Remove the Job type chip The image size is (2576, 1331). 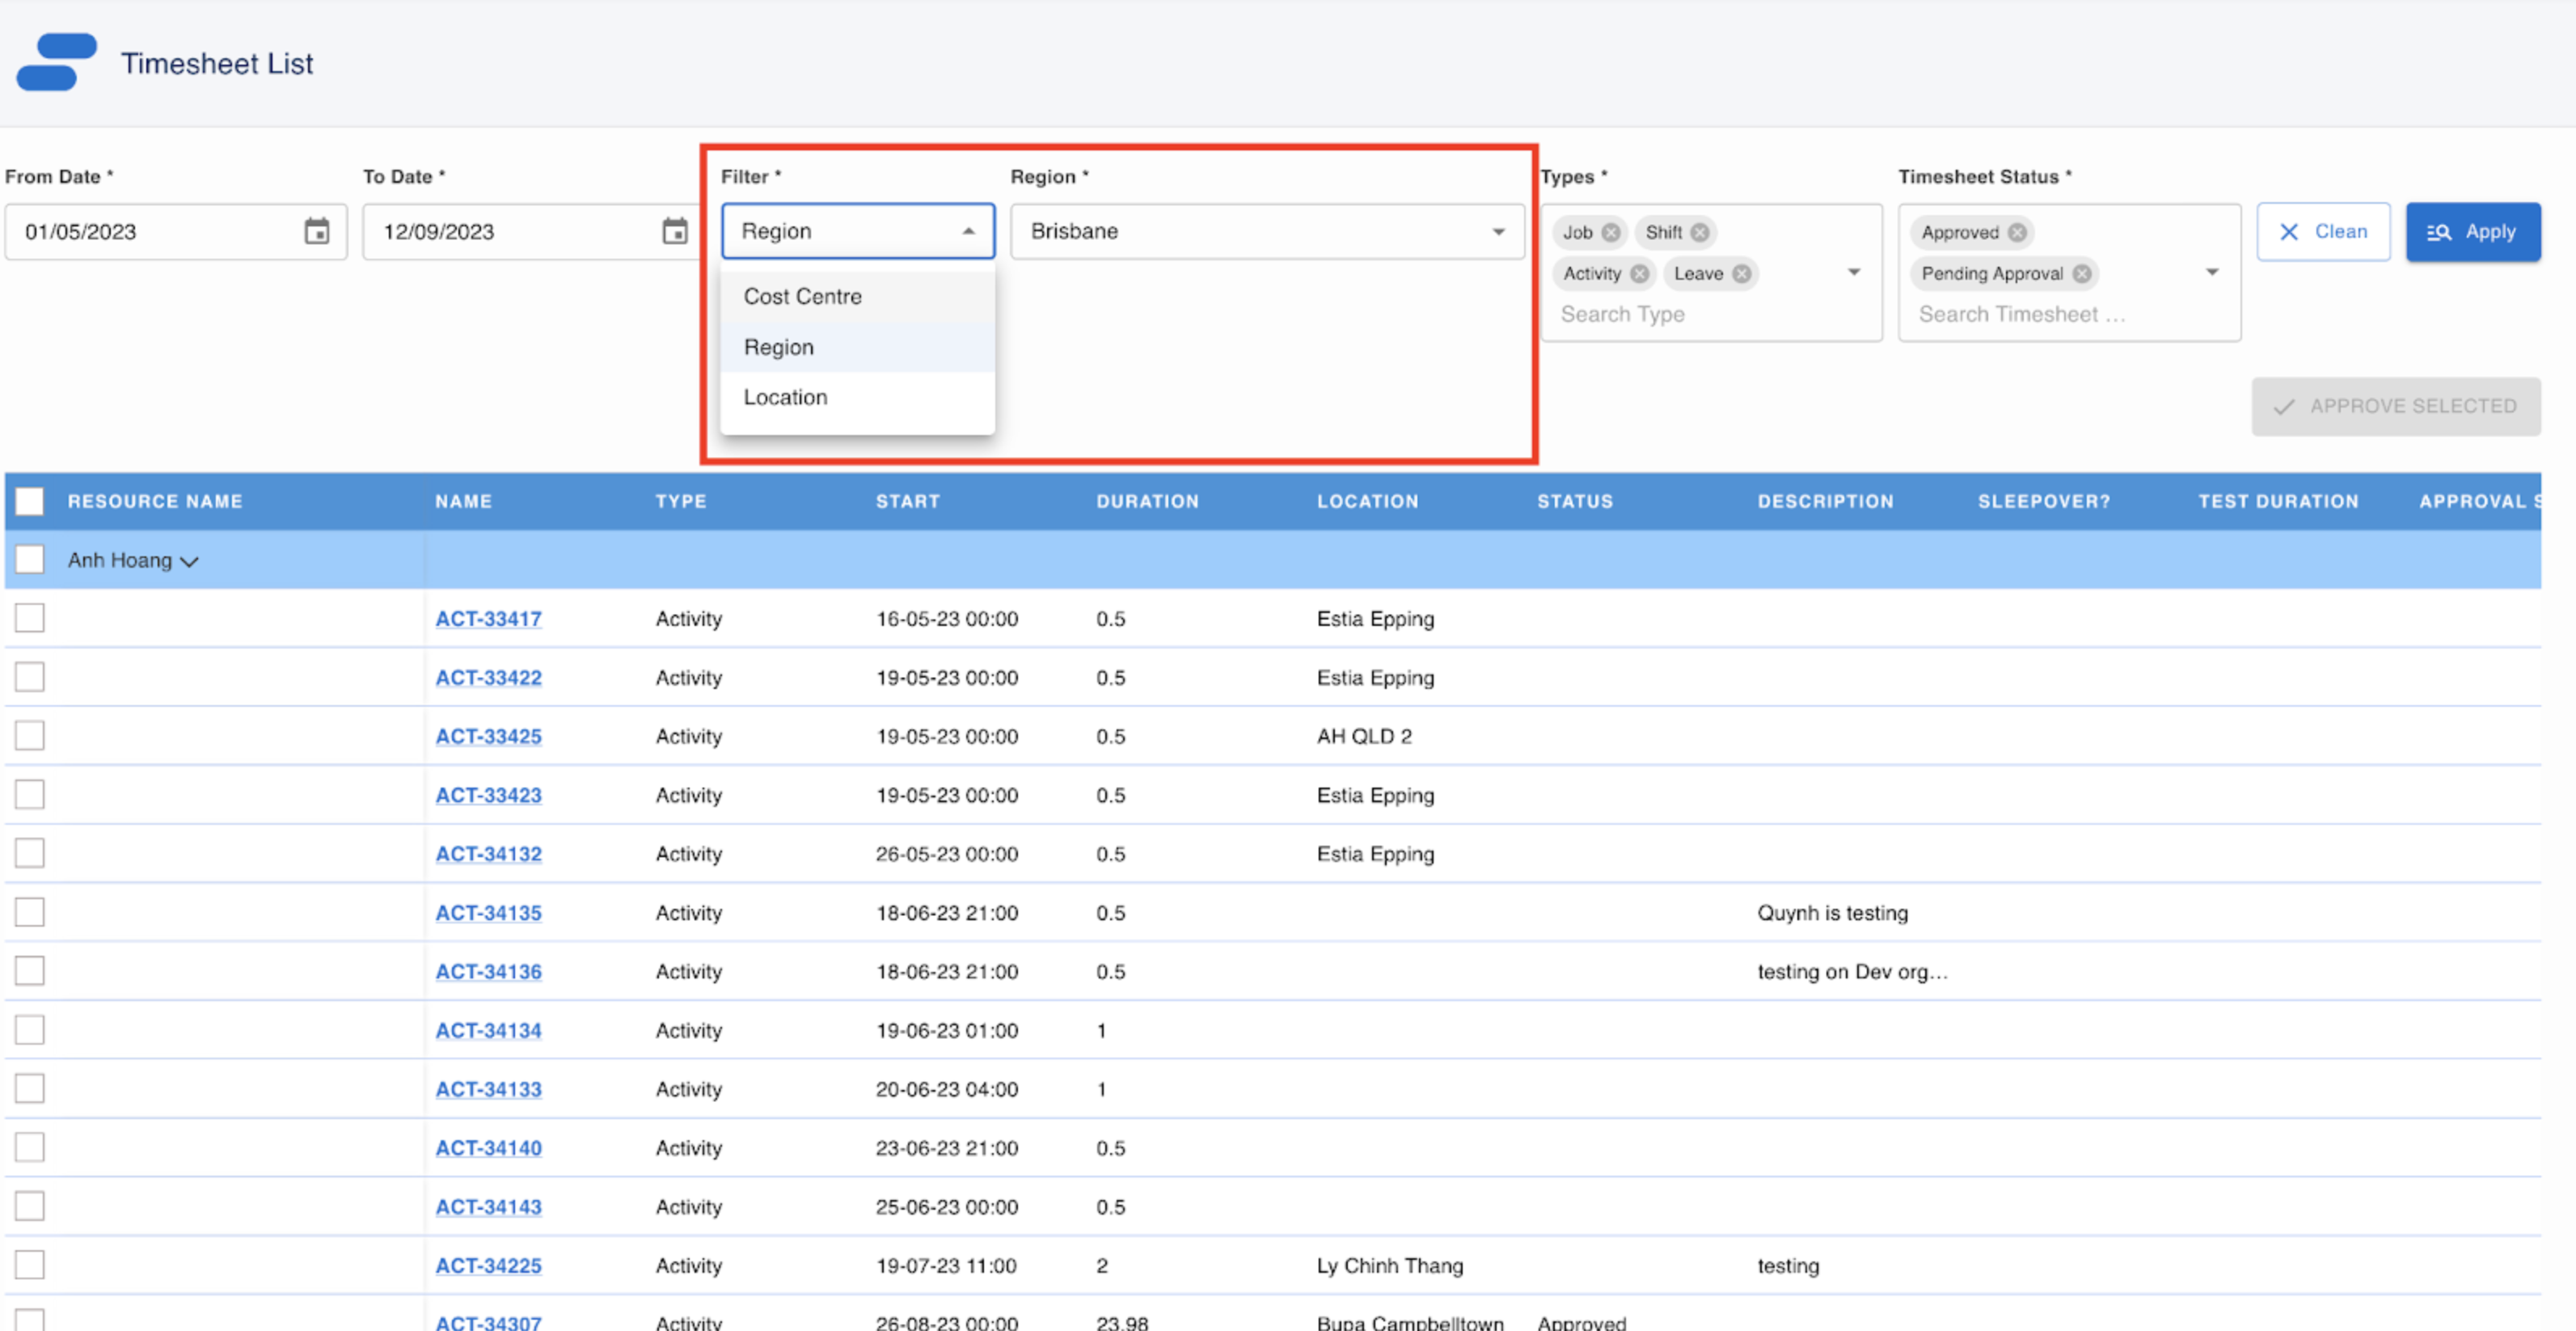tap(1610, 232)
